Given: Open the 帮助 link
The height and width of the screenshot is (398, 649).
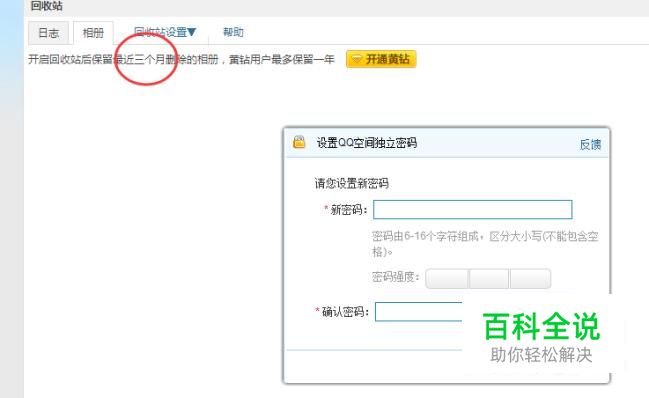Looking at the screenshot, I should pyautogui.click(x=233, y=32).
